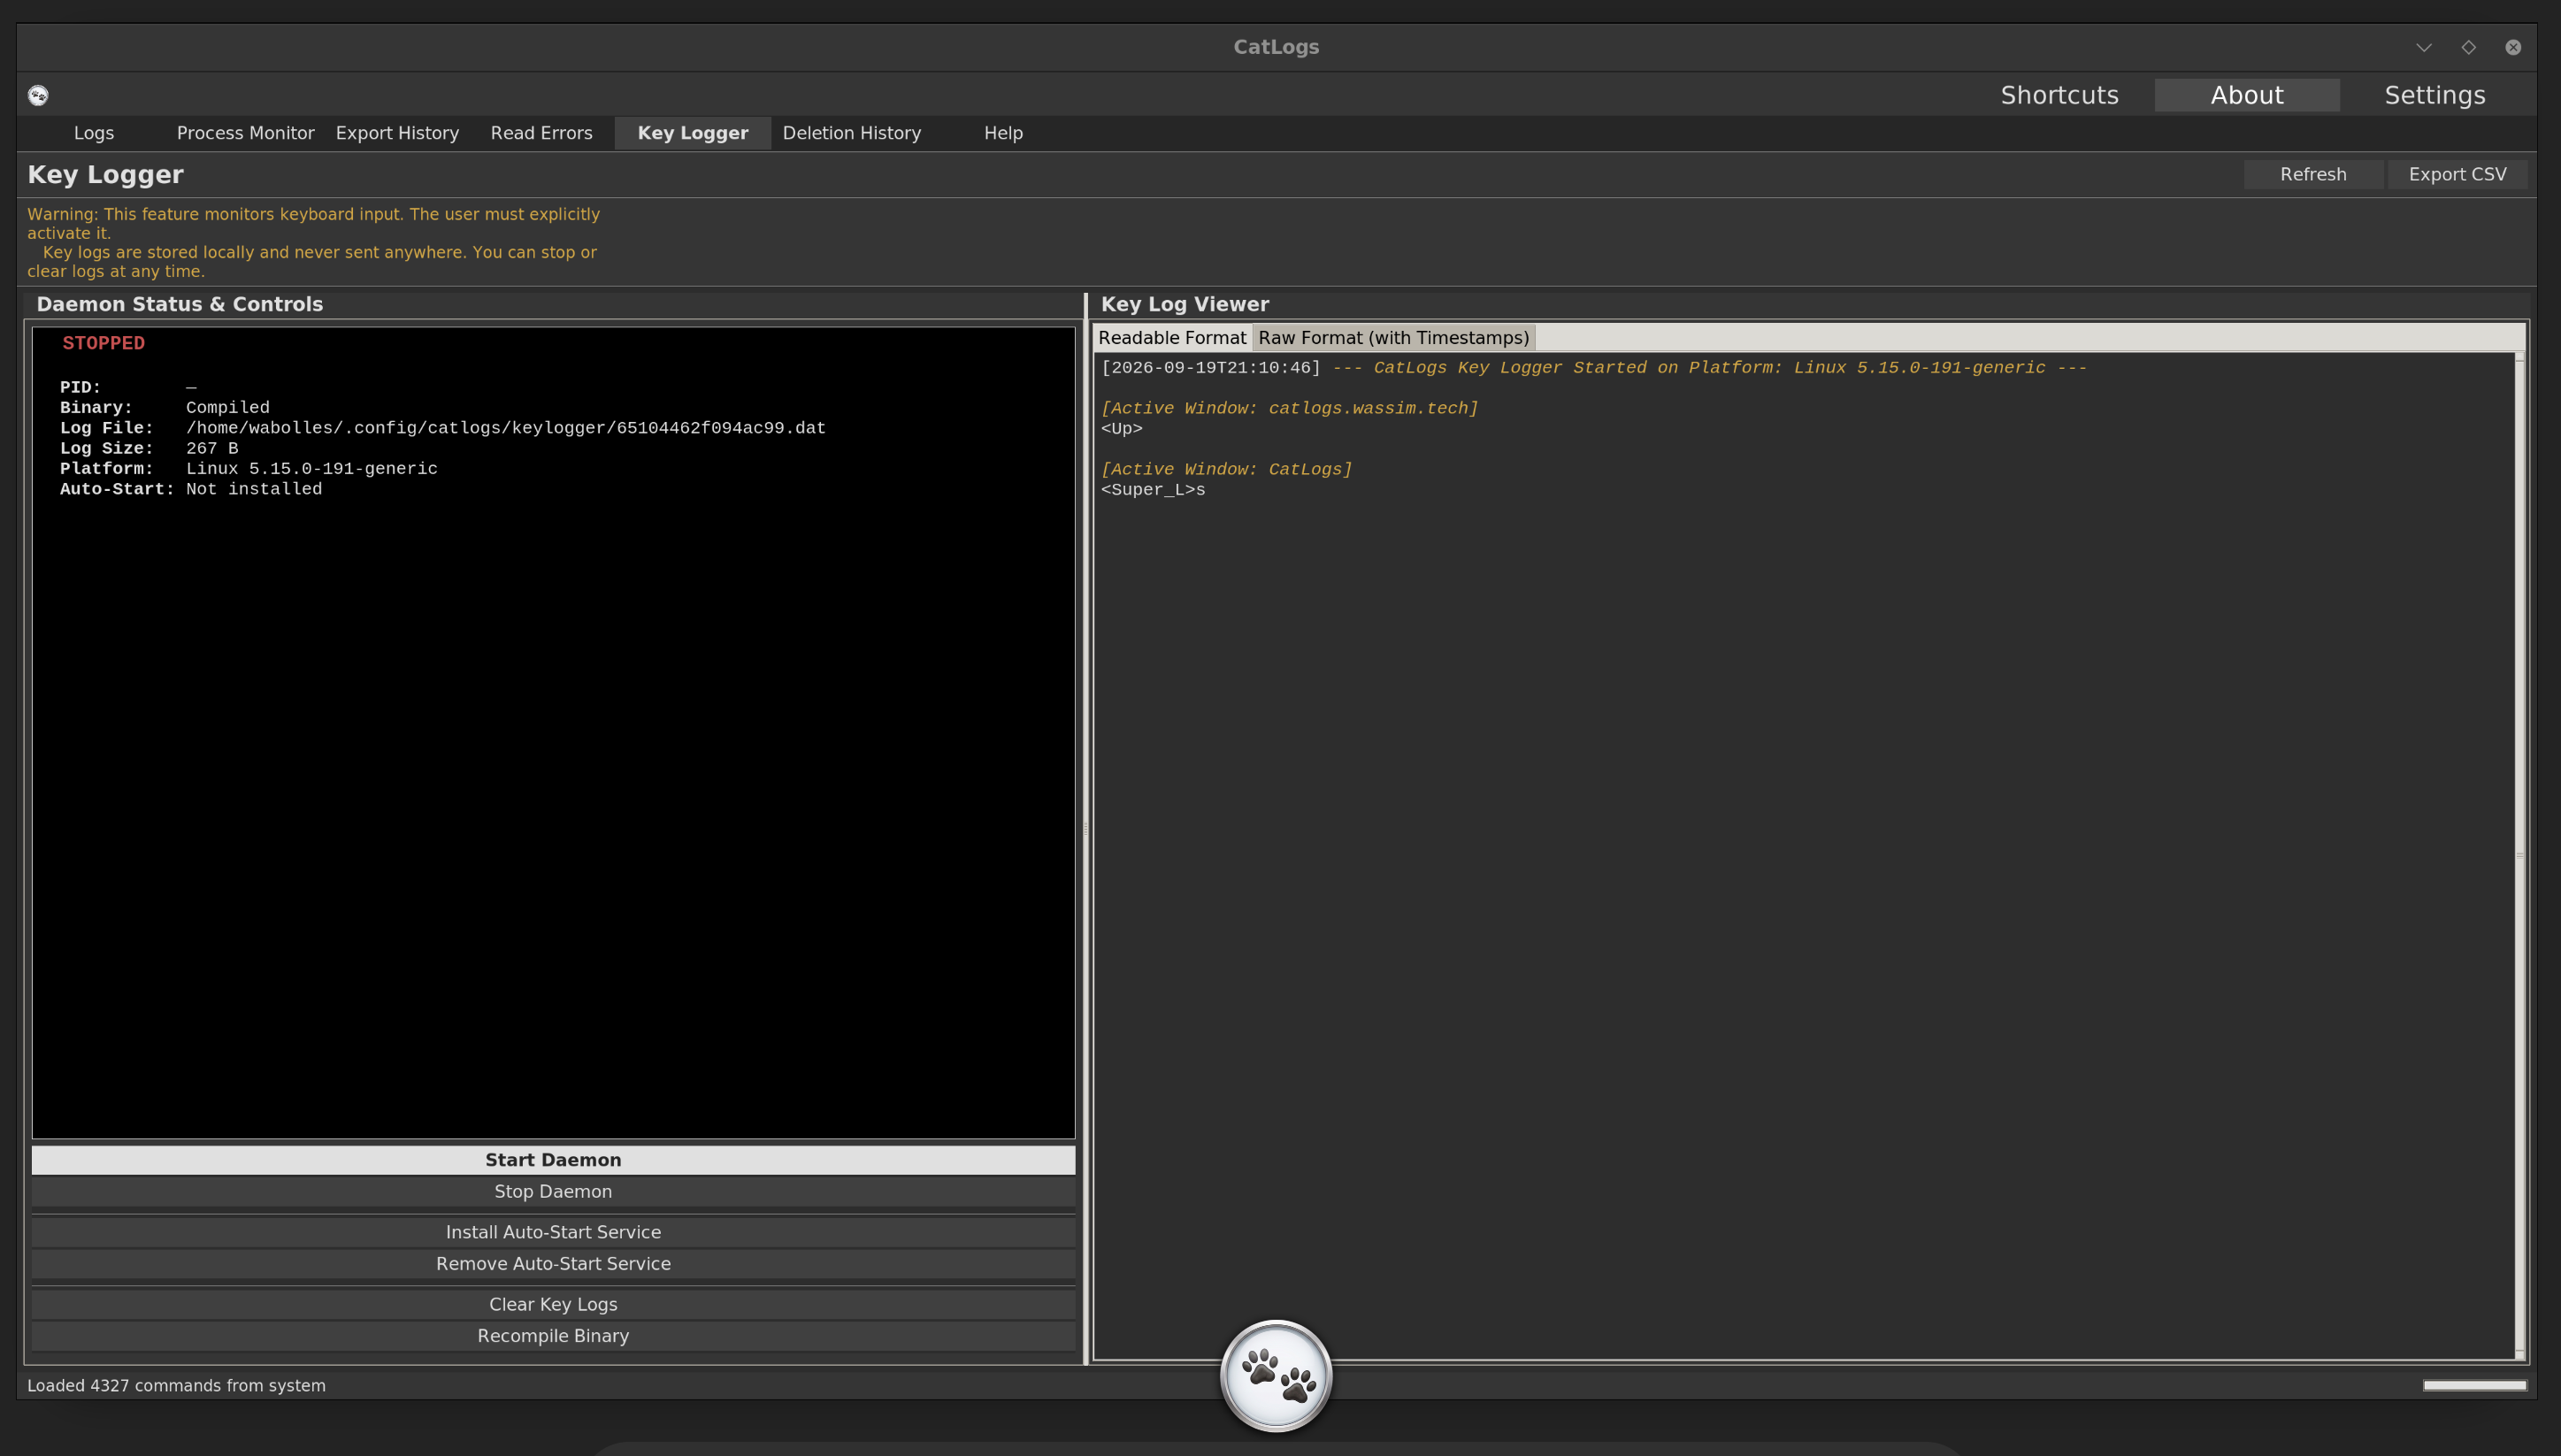Maximize the CatLogs window via diamond icon
The width and height of the screenshot is (2561, 1456).
(x=2469, y=47)
